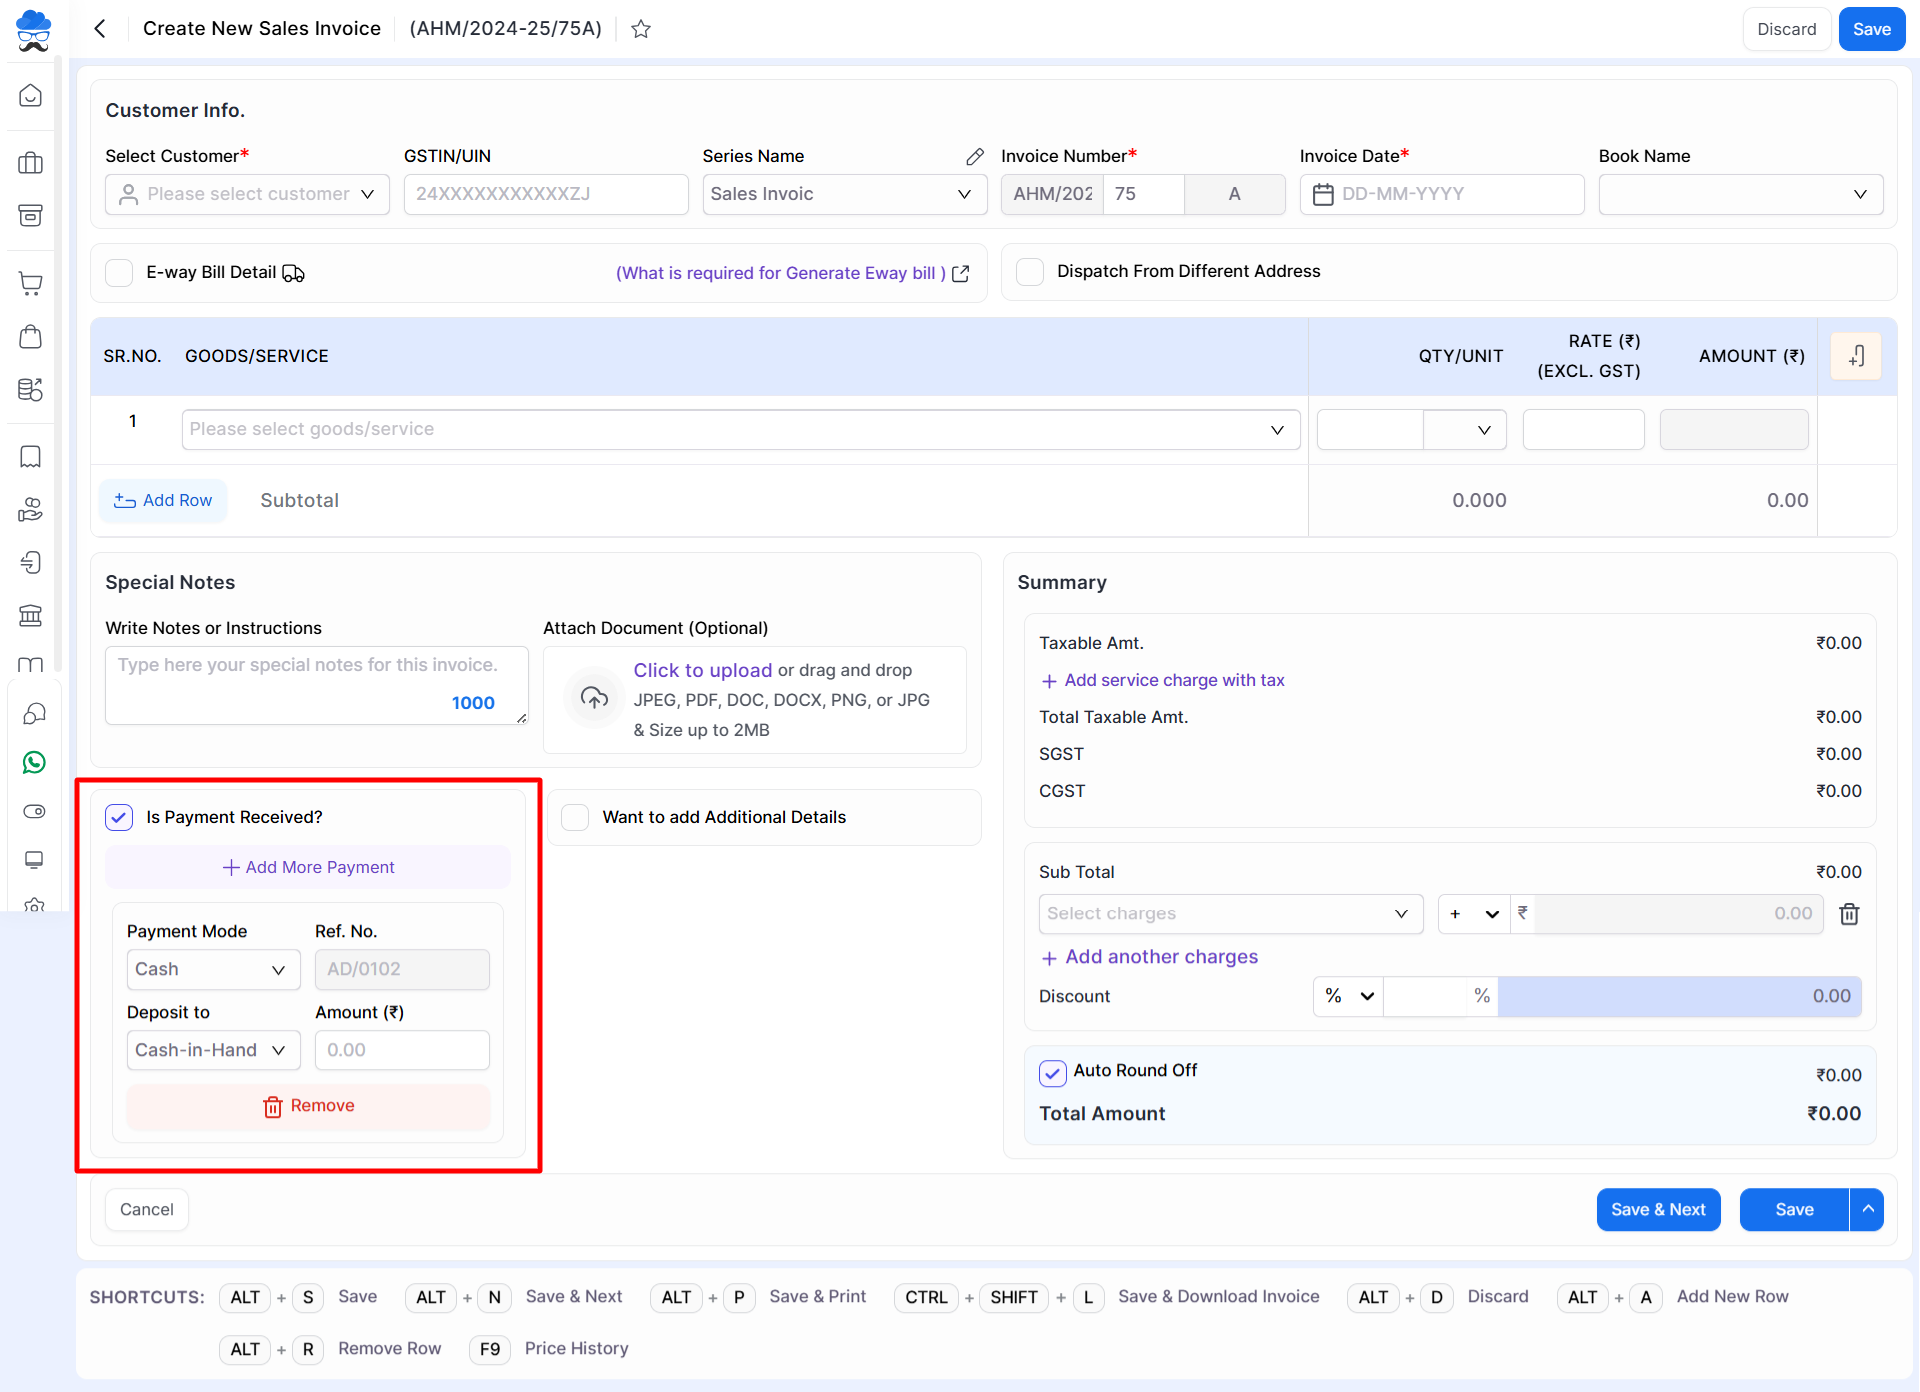
Task: Change the charge plus/minus sign dropdown
Action: 1474,914
